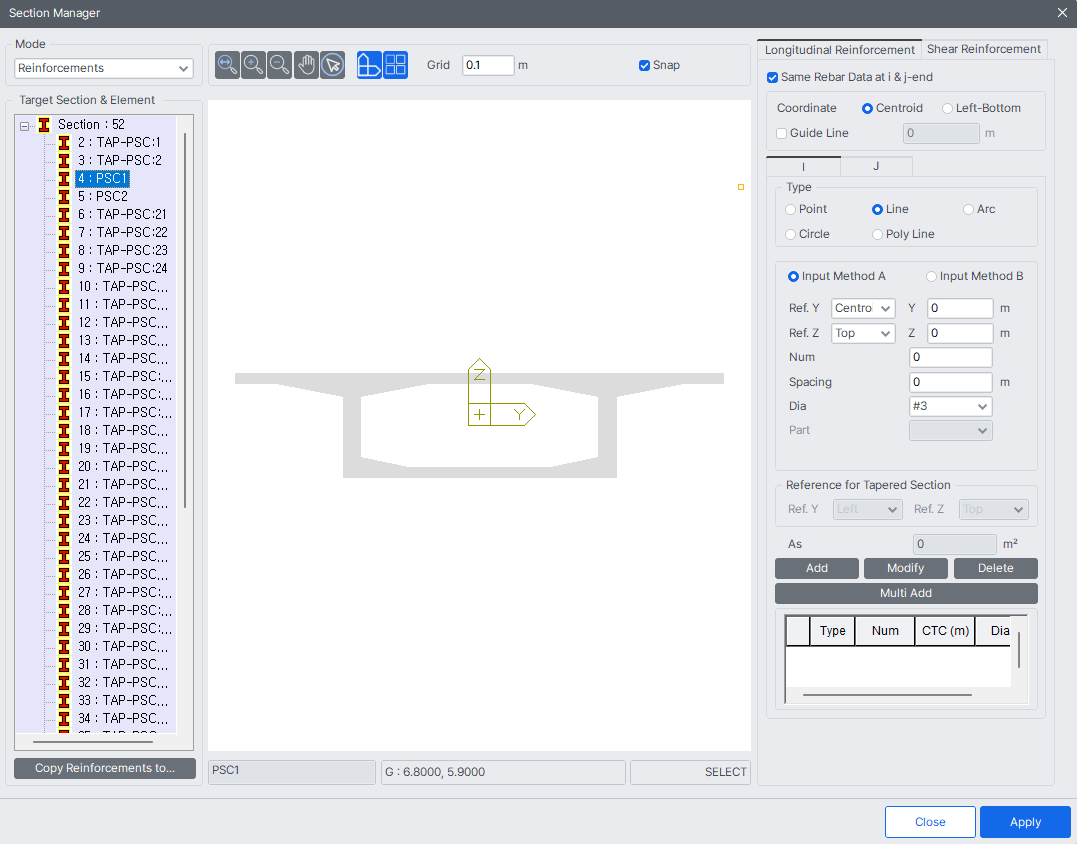This screenshot has height=844, width=1077.
Task: Choose the Poly Line rebar type
Action: tap(877, 234)
